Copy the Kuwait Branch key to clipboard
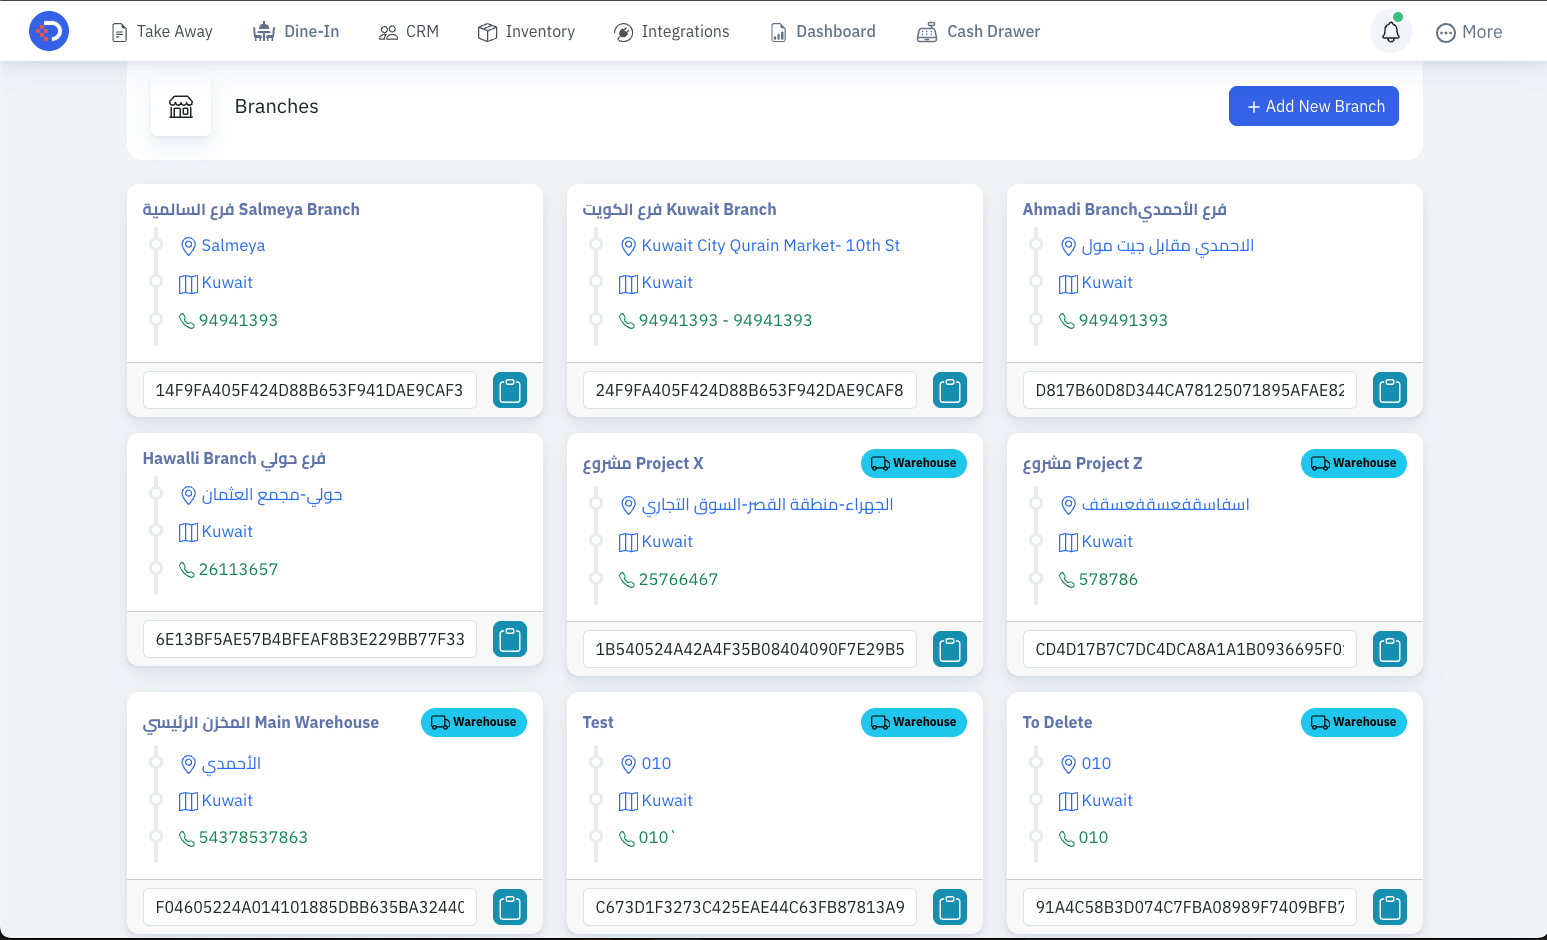This screenshot has width=1547, height=940. 950,390
